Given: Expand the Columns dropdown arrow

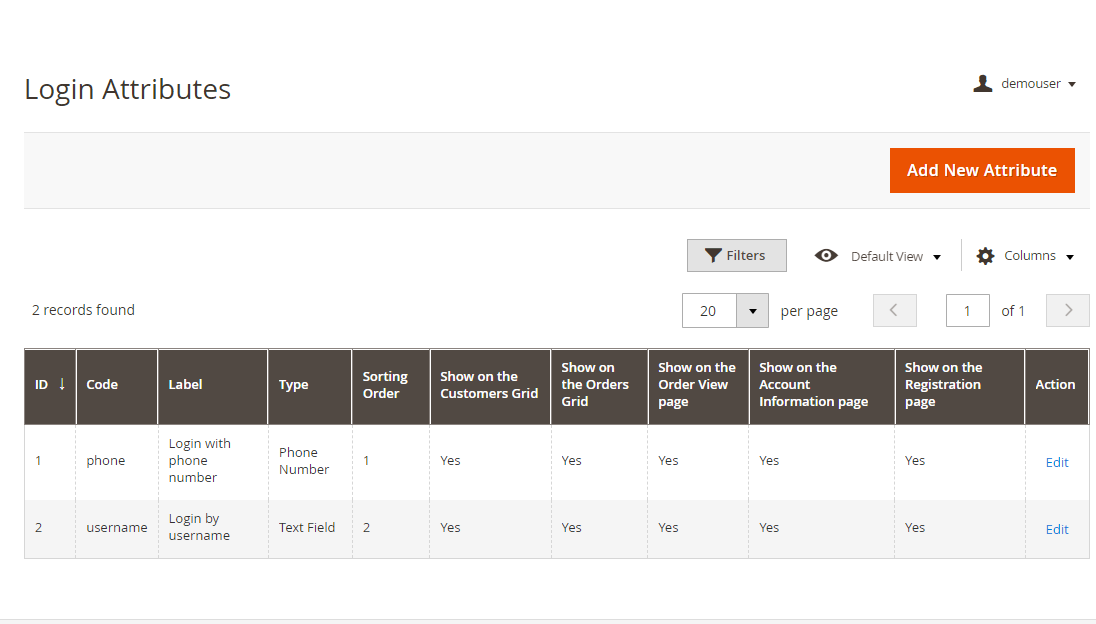Looking at the screenshot, I should coord(1069,257).
